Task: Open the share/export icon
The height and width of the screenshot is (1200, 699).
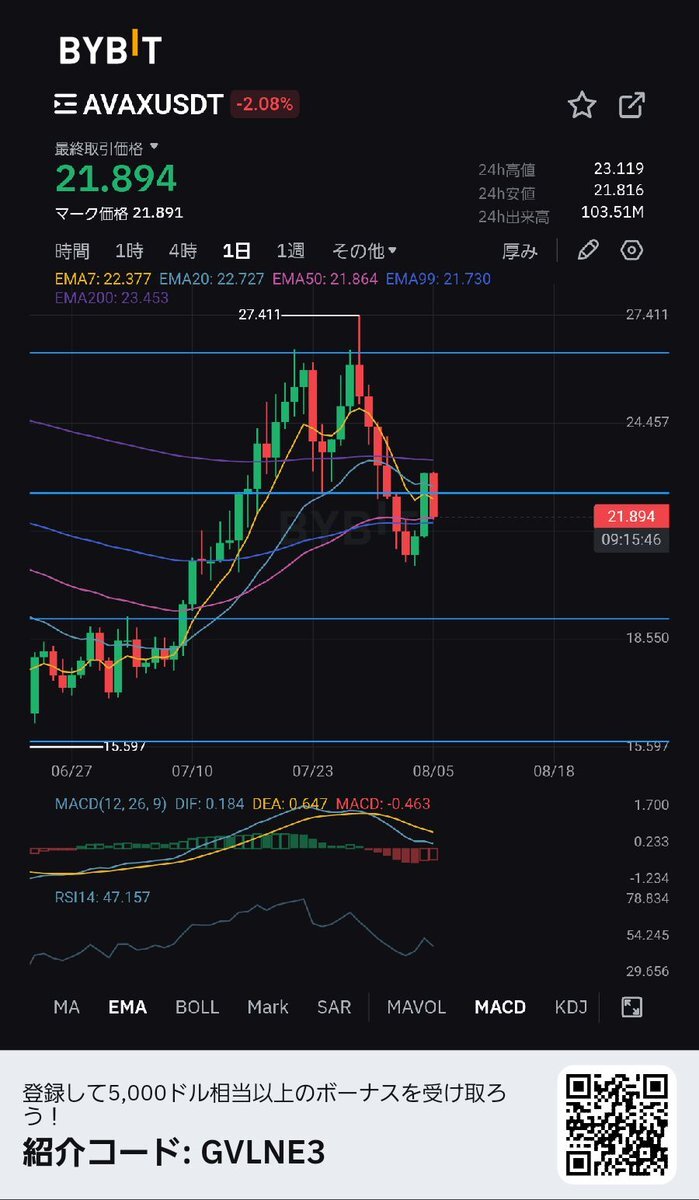Action: coord(632,105)
